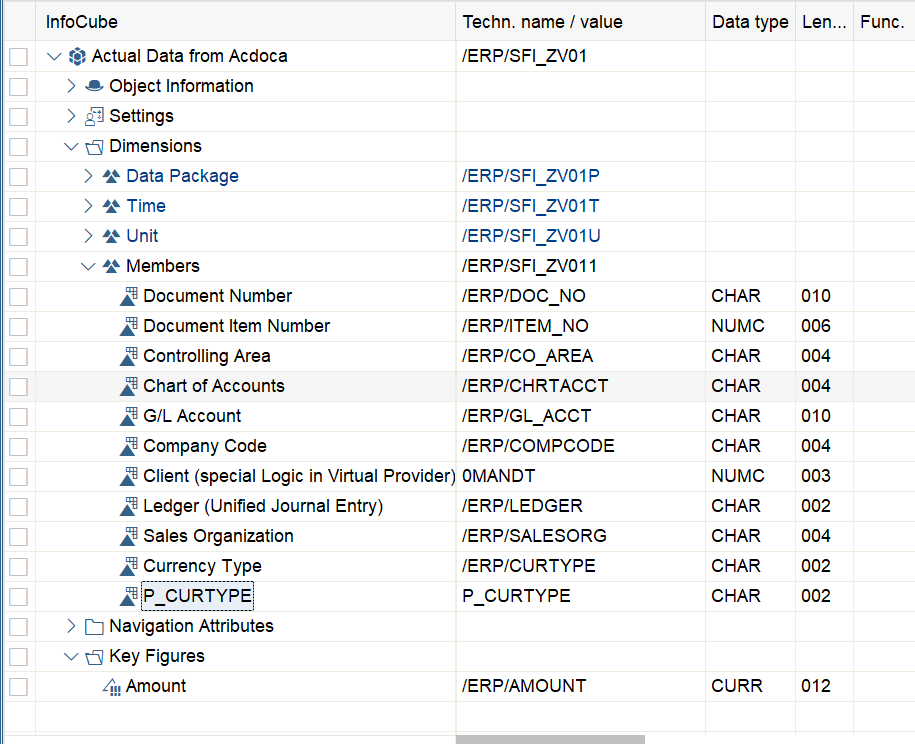Click the folder icon beside Navigation Attributes
This screenshot has height=744, width=915.
[x=94, y=627]
